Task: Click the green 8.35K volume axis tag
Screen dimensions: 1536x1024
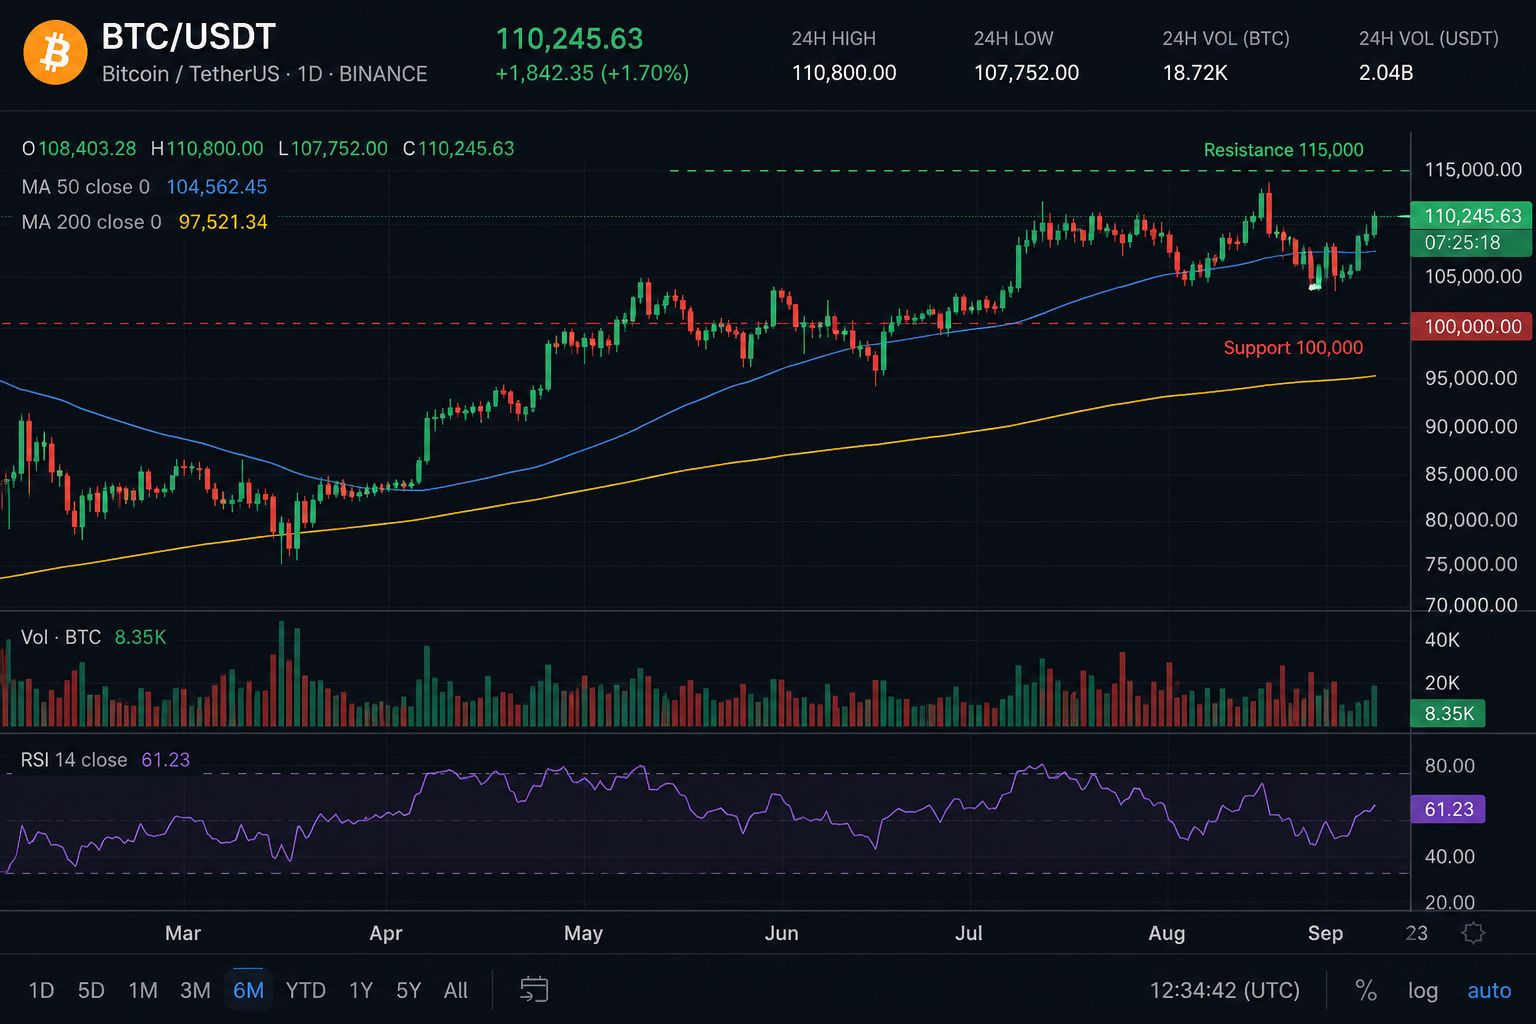Action: 1448,714
